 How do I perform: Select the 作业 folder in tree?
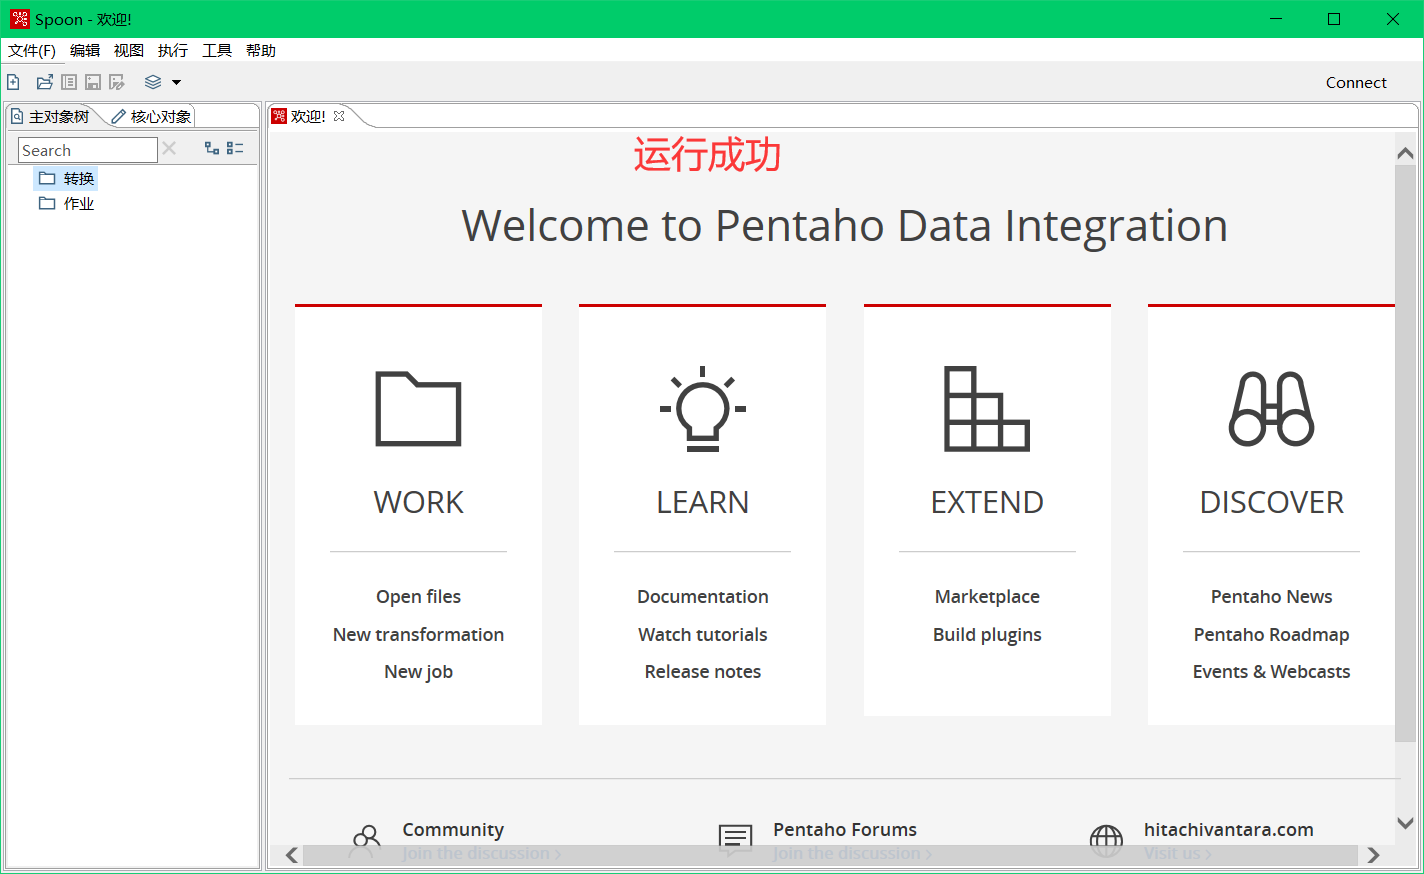point(67,203)
